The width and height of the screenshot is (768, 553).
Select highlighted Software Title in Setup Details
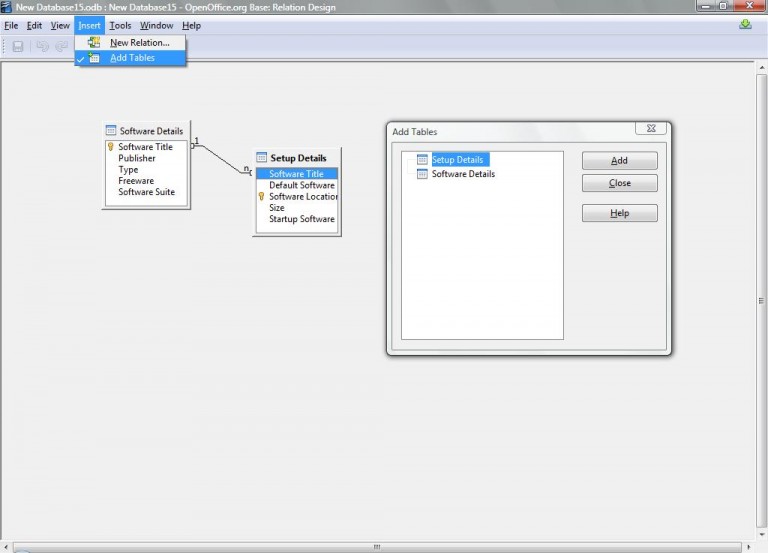(297, 174)
